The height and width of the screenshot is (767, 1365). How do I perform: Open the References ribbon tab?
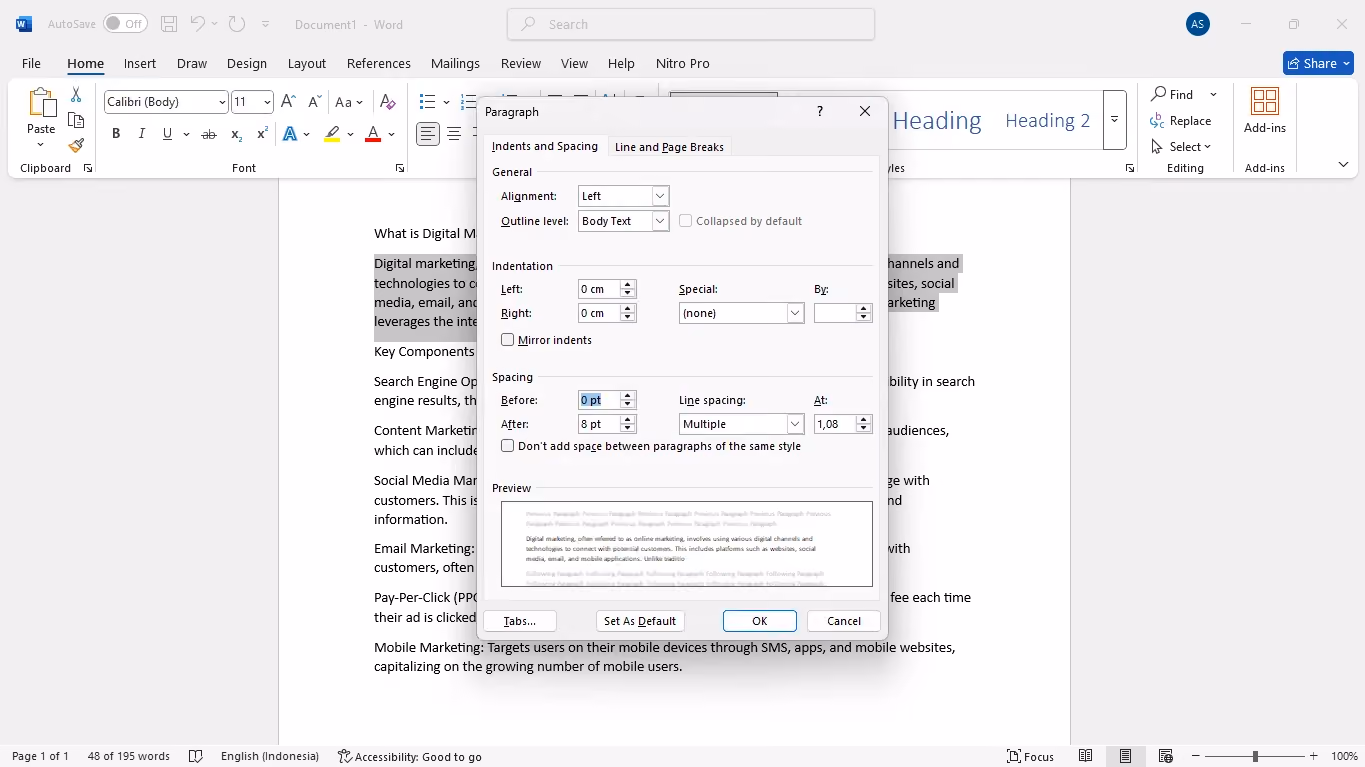(379, 63)
